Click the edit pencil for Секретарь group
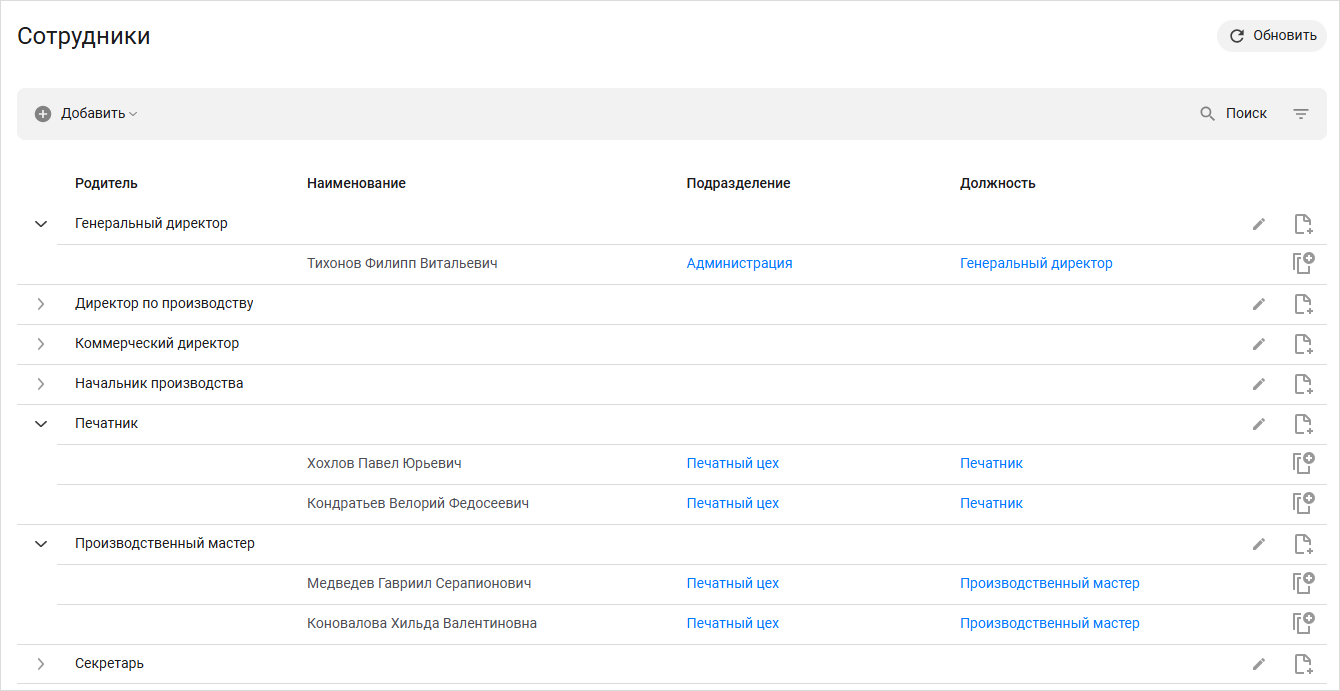This screenshot has width=1340, height=691. pyautogui.click(x=1258, y=664)
